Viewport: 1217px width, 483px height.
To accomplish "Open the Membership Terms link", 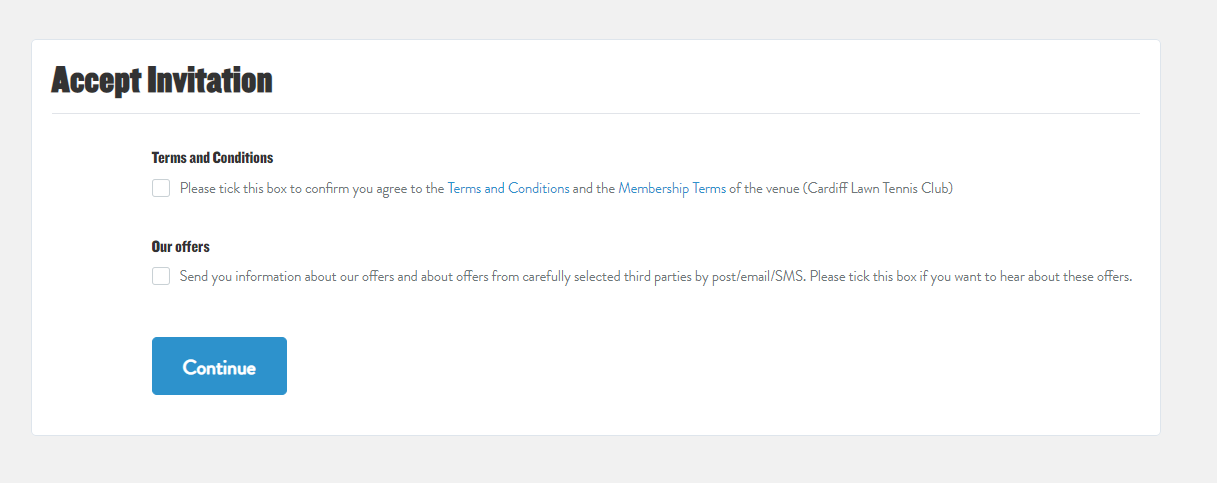I will point(672,188).
